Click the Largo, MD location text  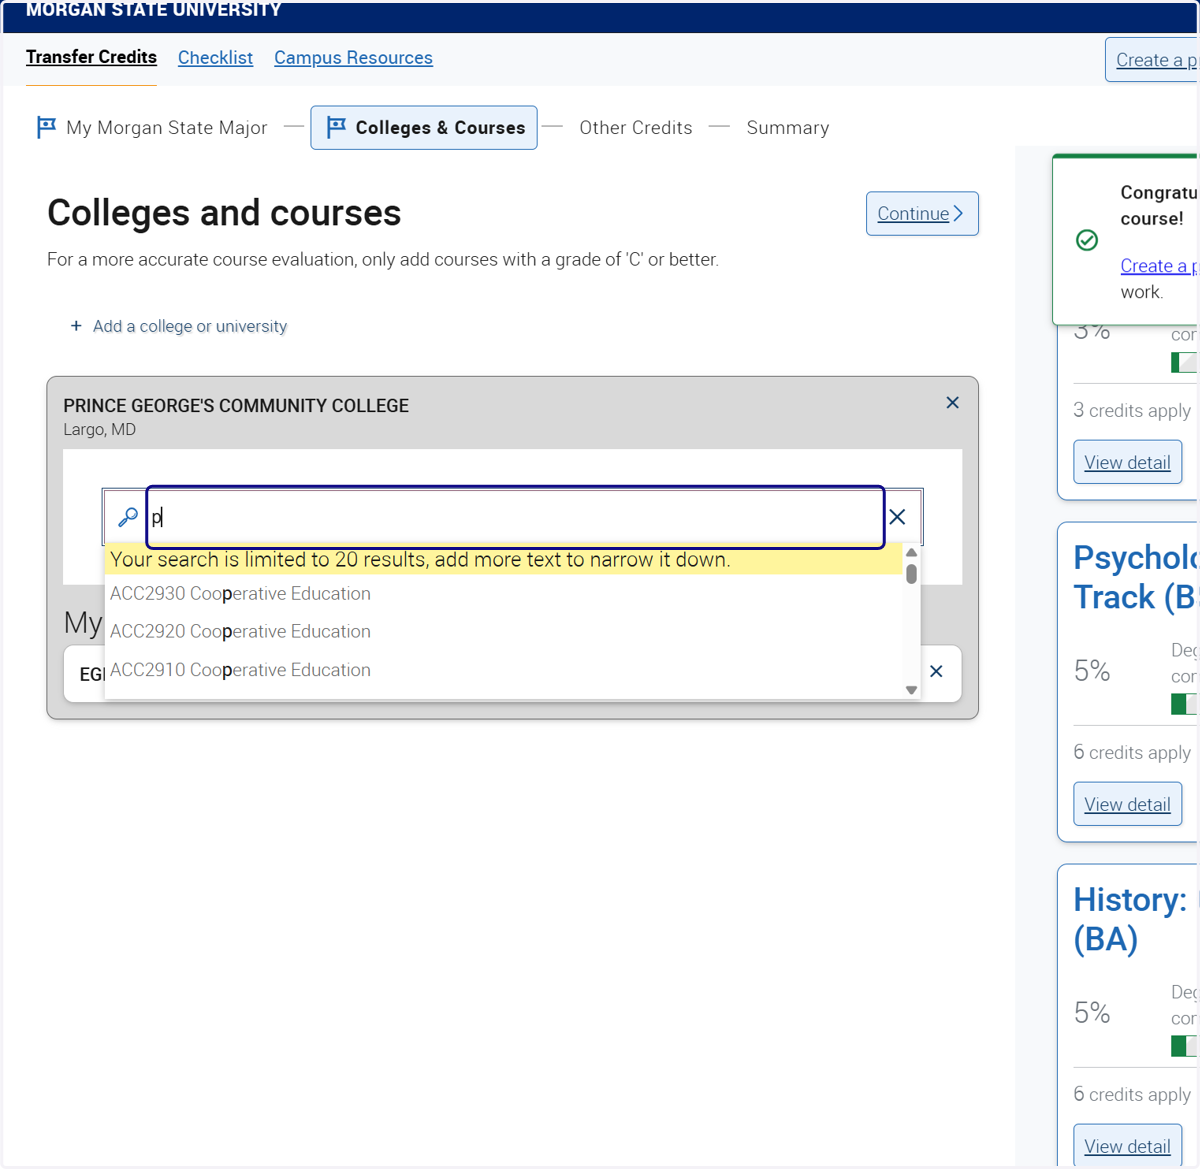point(99,430)
